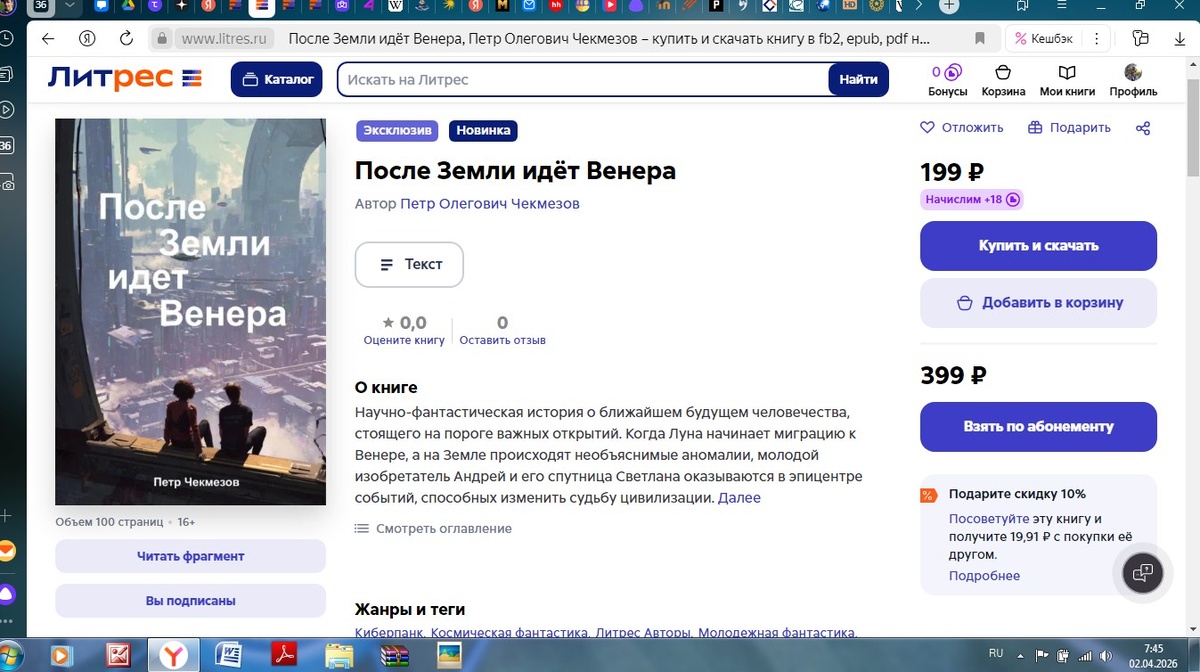Image resolution: width=1200 pixels, height=672 pixels.
Task: Open File Explorer folder in taskbar
Action: pyautogui.click(x=339, y=656)
